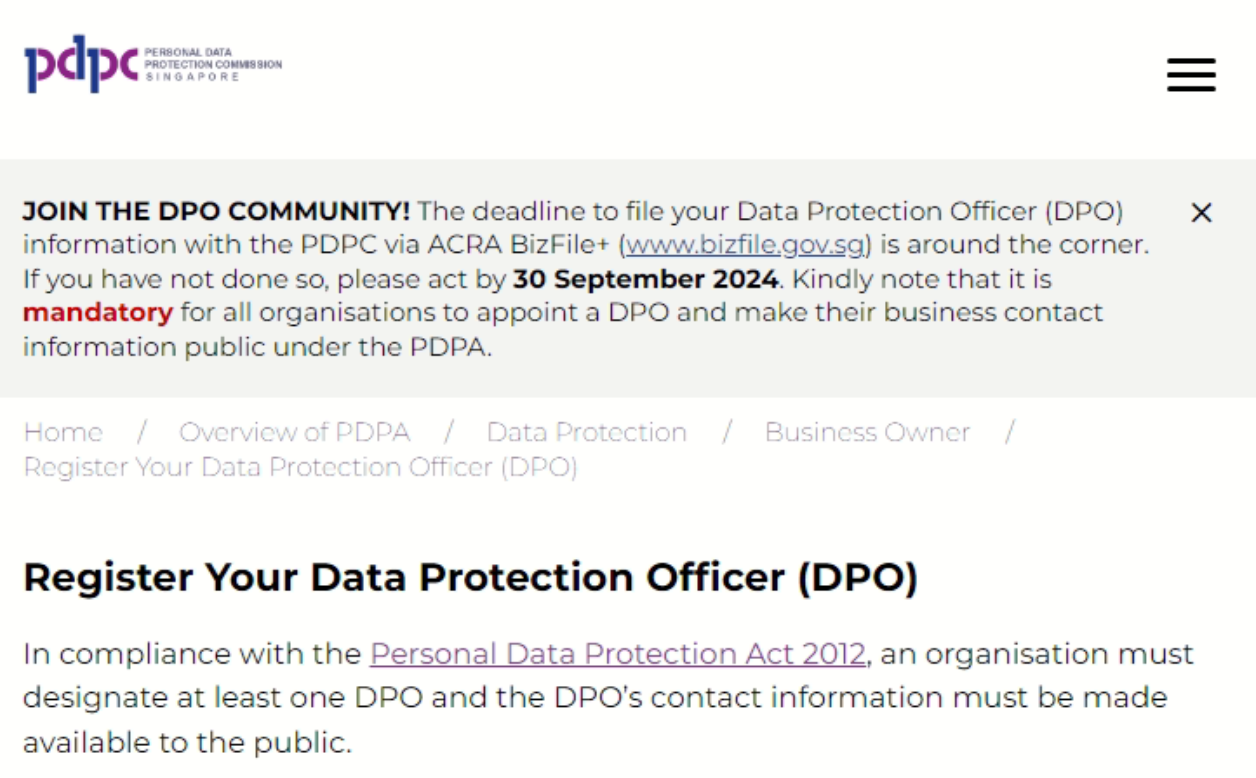Click "available to the public" paragraph text
Screen dimensions: 1256x778
pyautogui.click(x=187, y=742)
